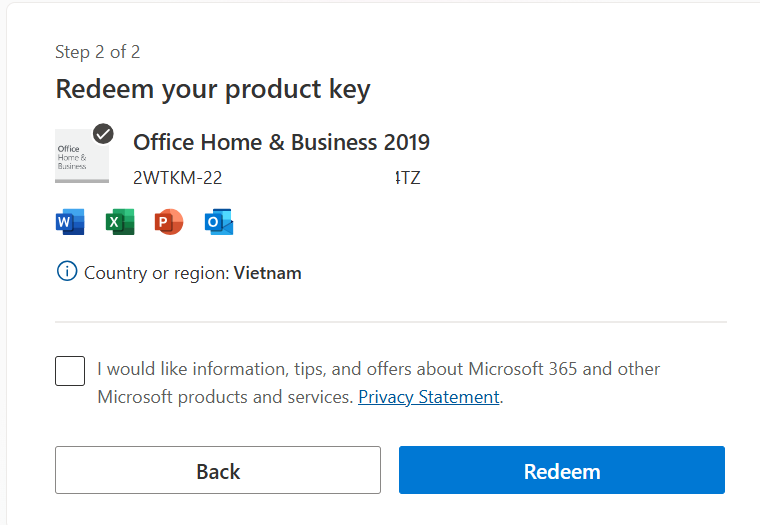
Task: Click the 'Microsoft products and services' text
Action: coord(225,397)
